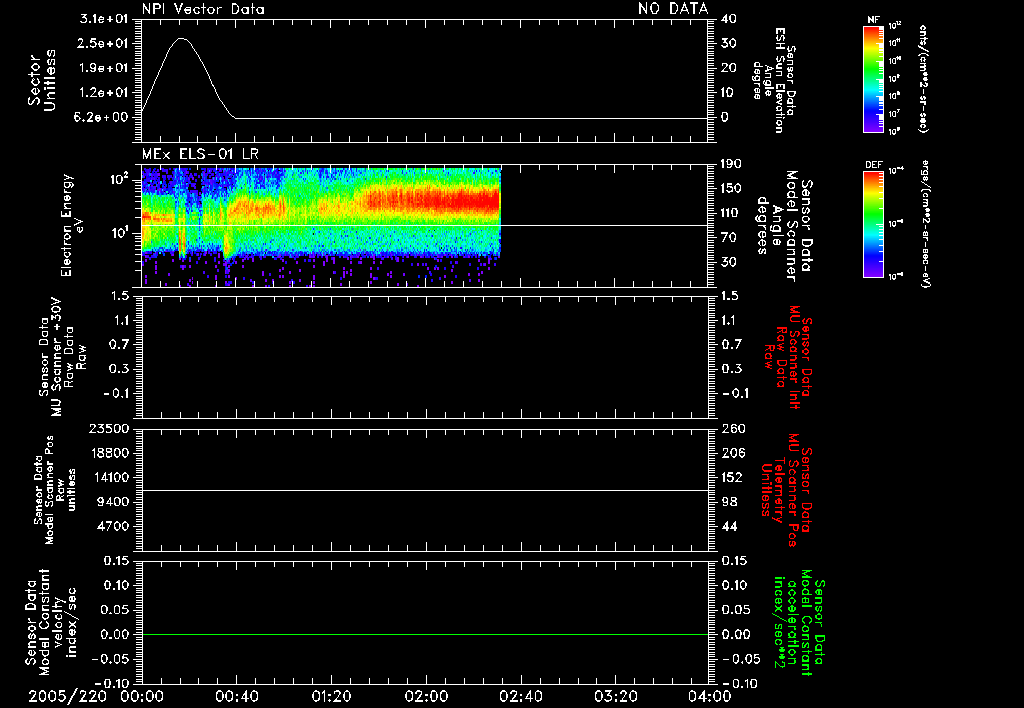Click the 190 scanner angle tick label
Screen dimensions: 1024x708
732,164
